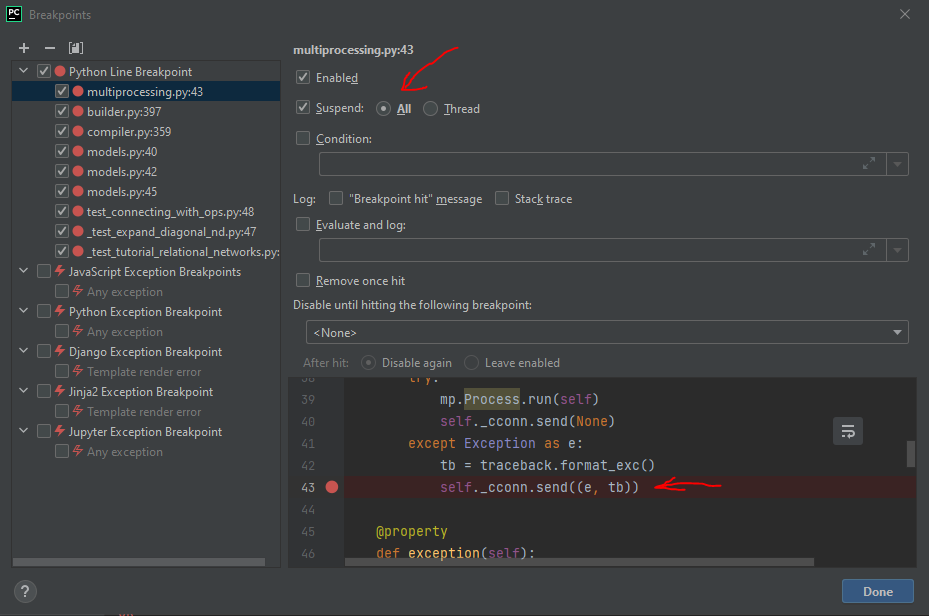Disable the multiprocessing.py:43 breakpoint checkbox

click(x=62, y=91)
